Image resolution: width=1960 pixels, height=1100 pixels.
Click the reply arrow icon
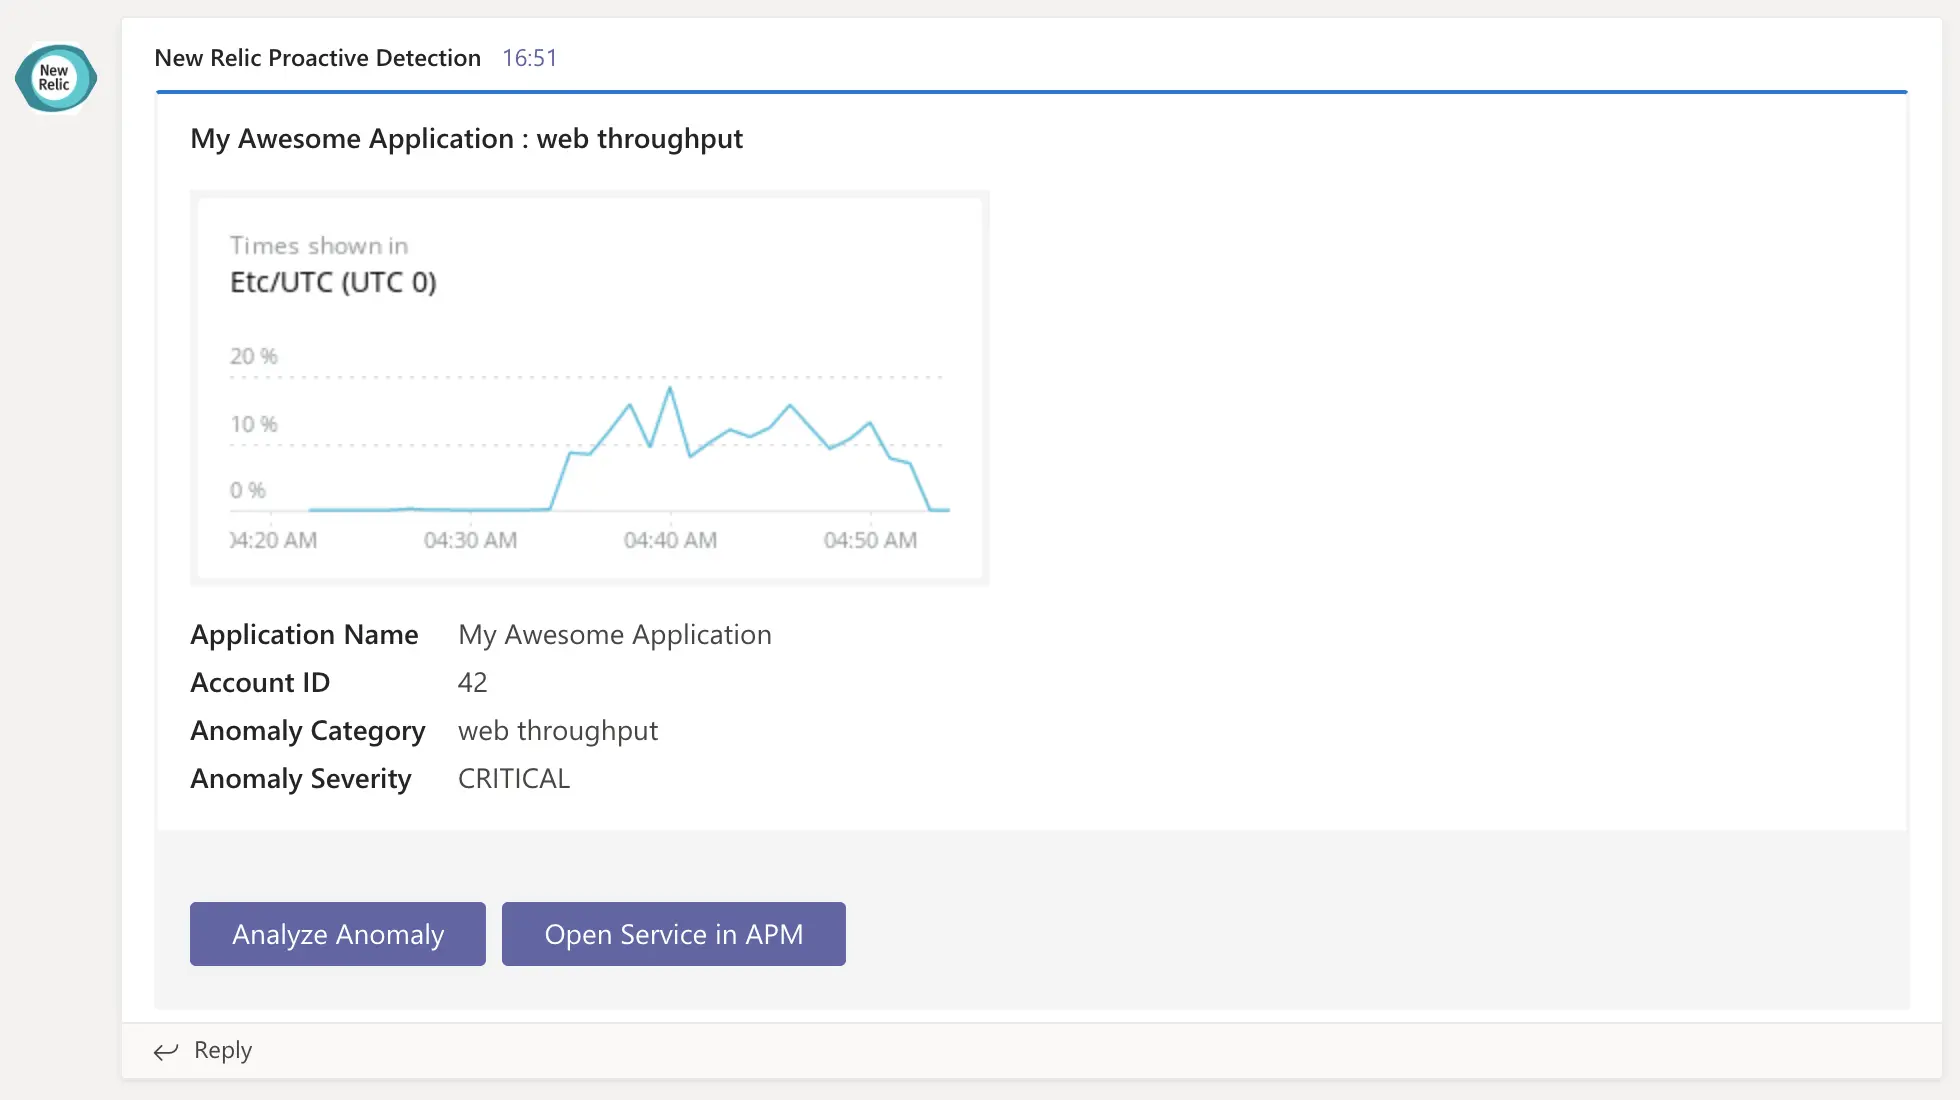[x=166, y=1051]
